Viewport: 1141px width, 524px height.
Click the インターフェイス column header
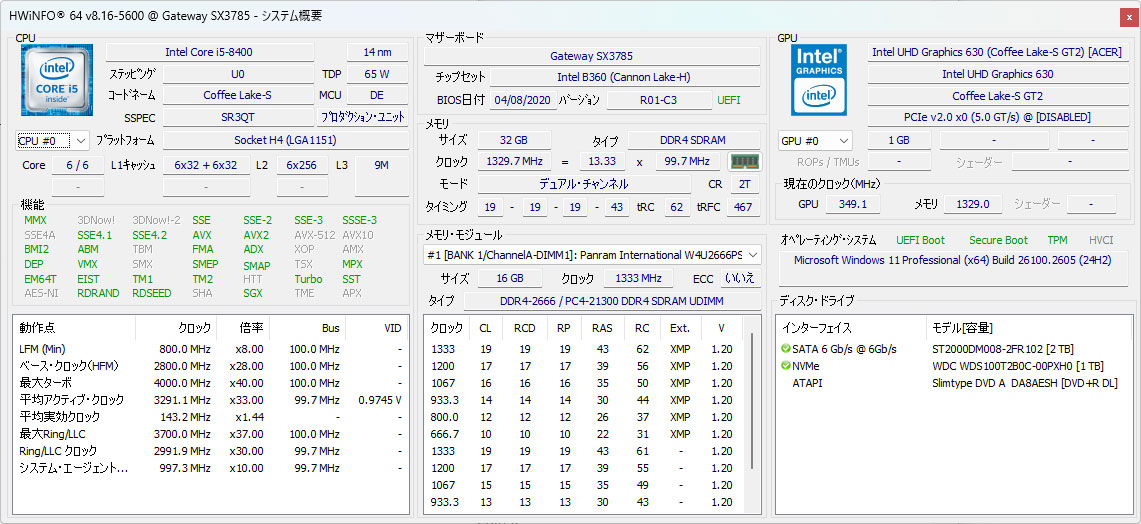851,328
